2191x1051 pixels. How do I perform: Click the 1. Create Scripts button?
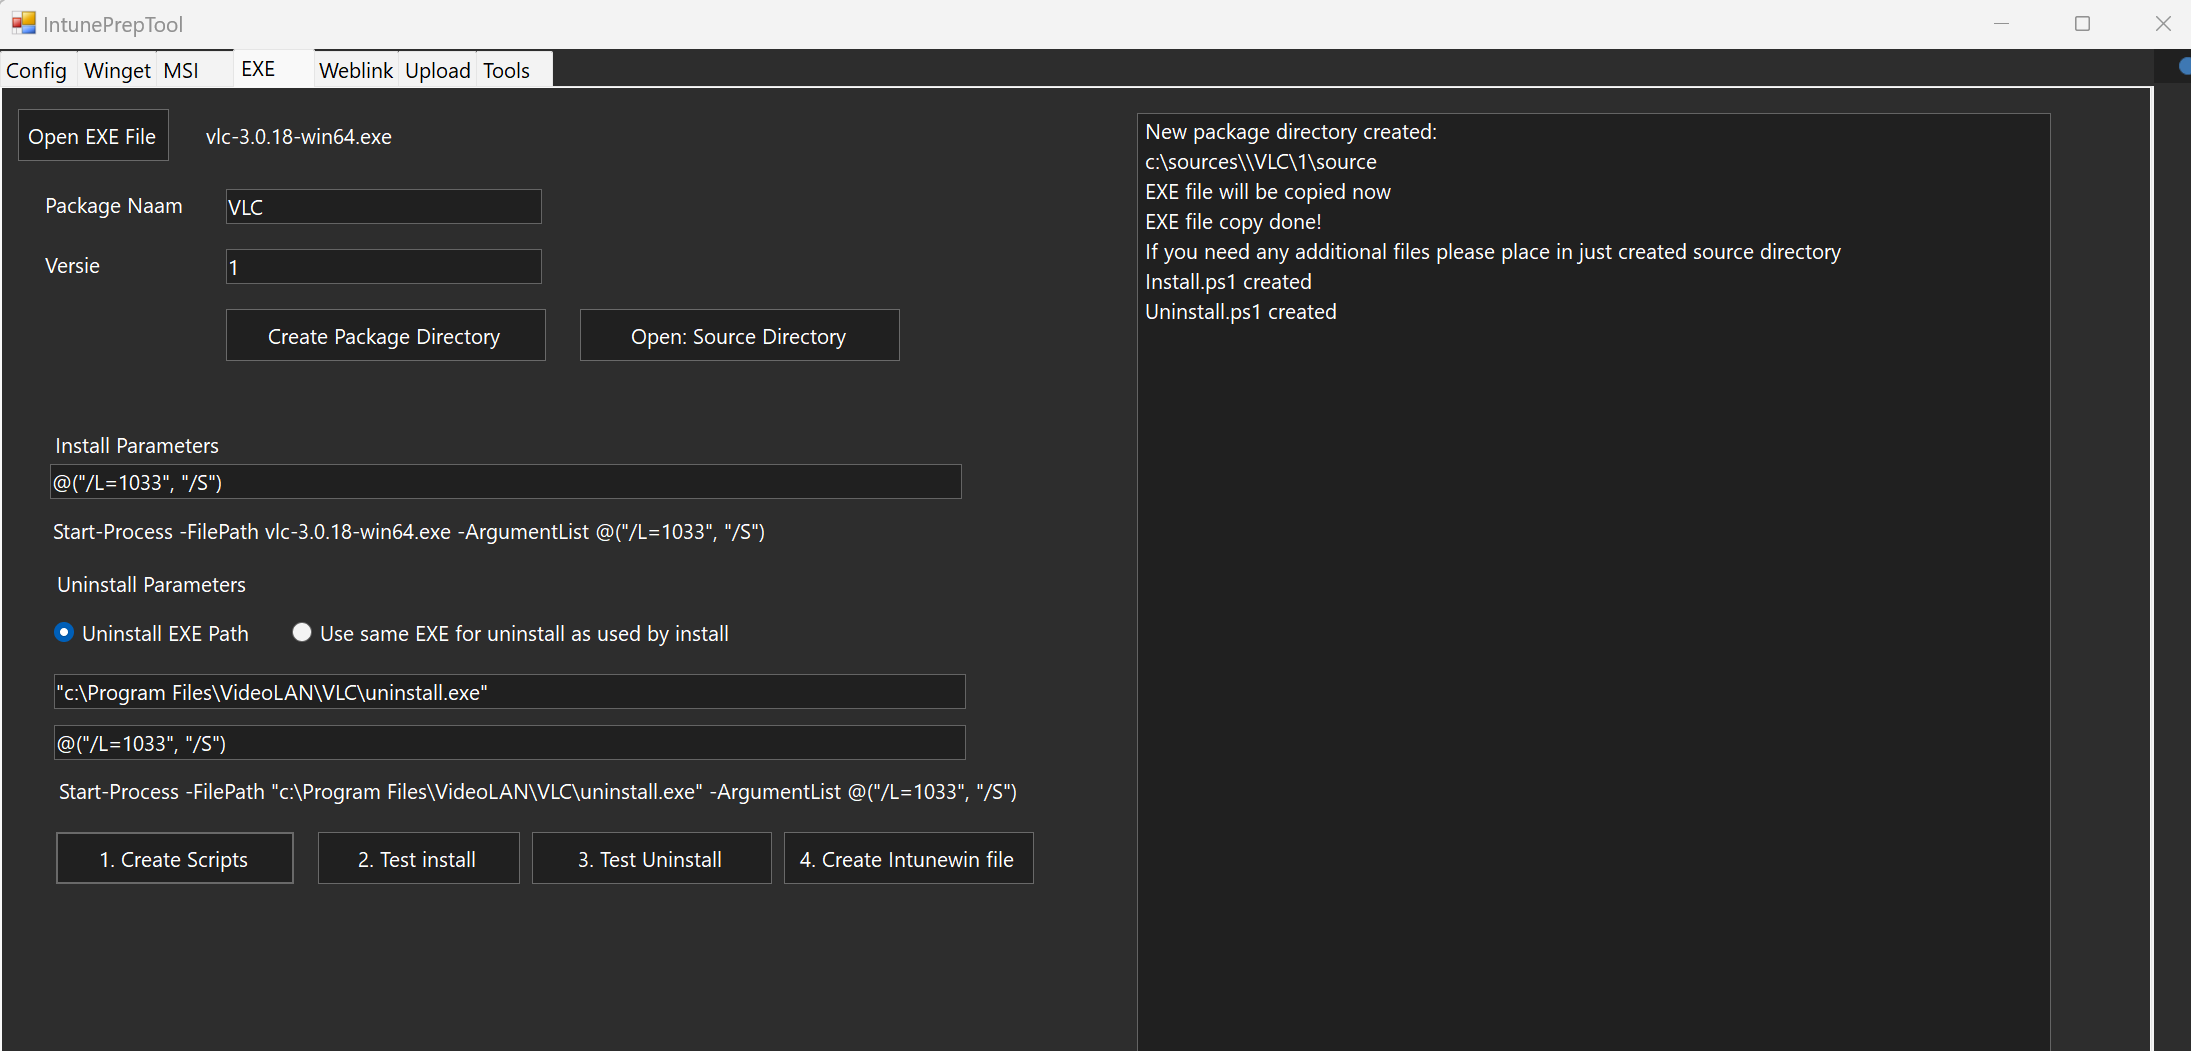coord(175,859)
